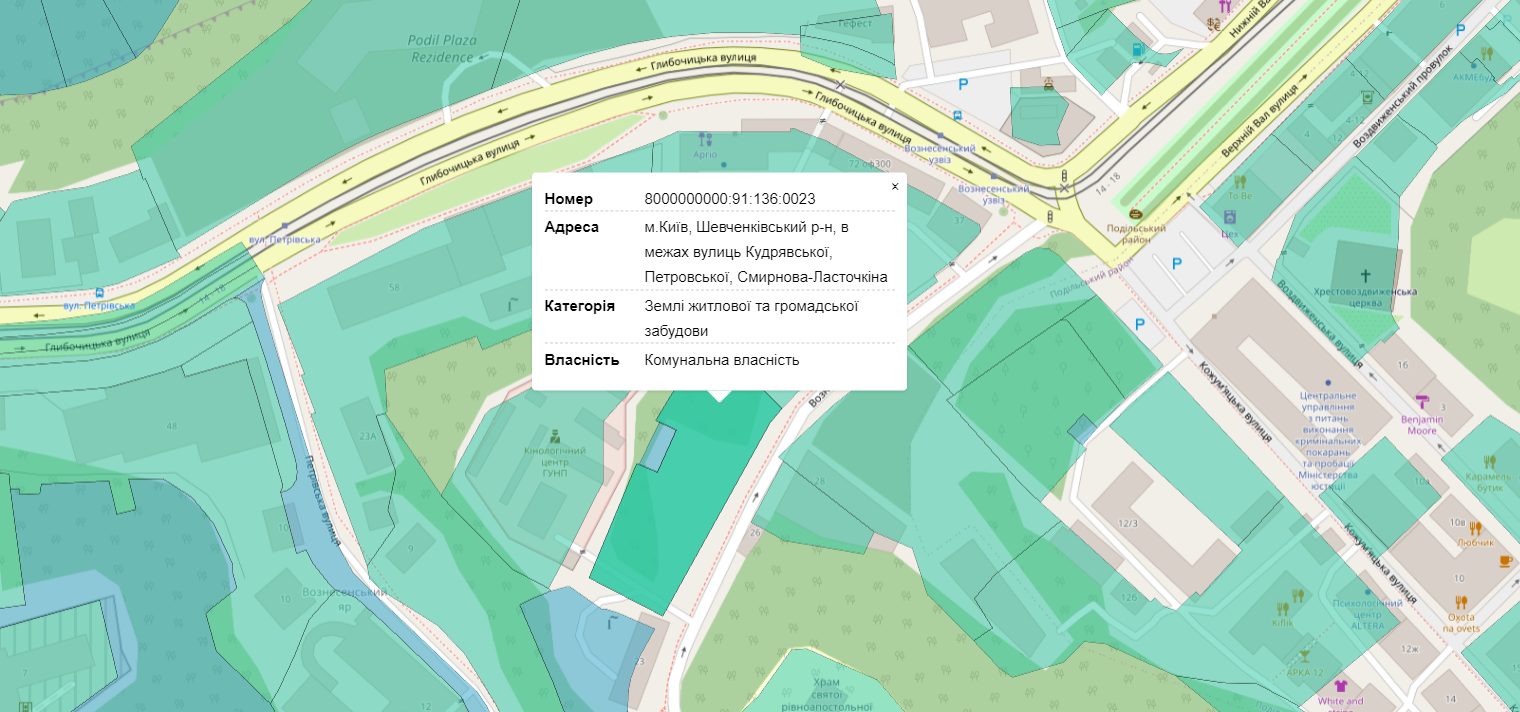Click the Хрестовоздвиженська церква cross icon
The image size is (1520, 712).
coord(1365,274)
